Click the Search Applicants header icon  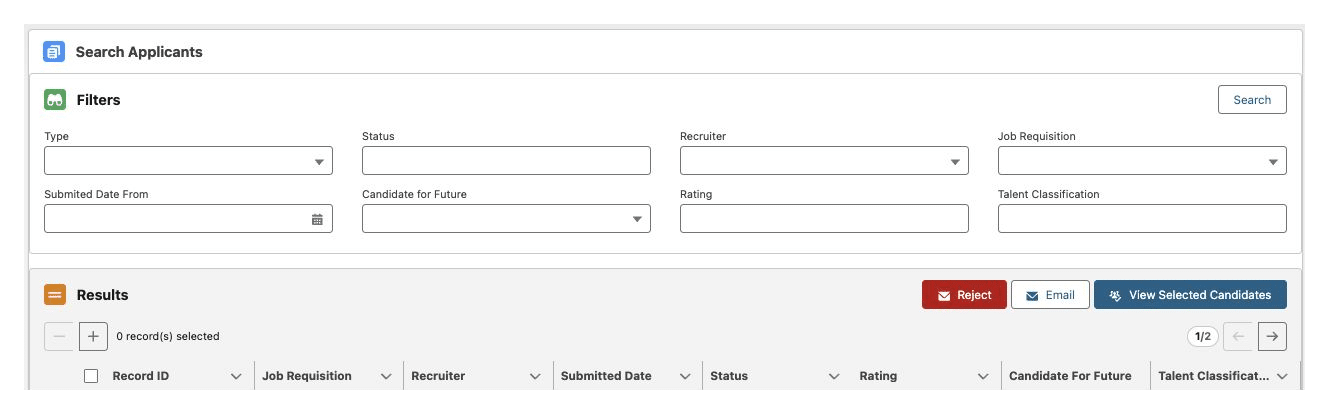pyautogui.click(x=54, y=51)
